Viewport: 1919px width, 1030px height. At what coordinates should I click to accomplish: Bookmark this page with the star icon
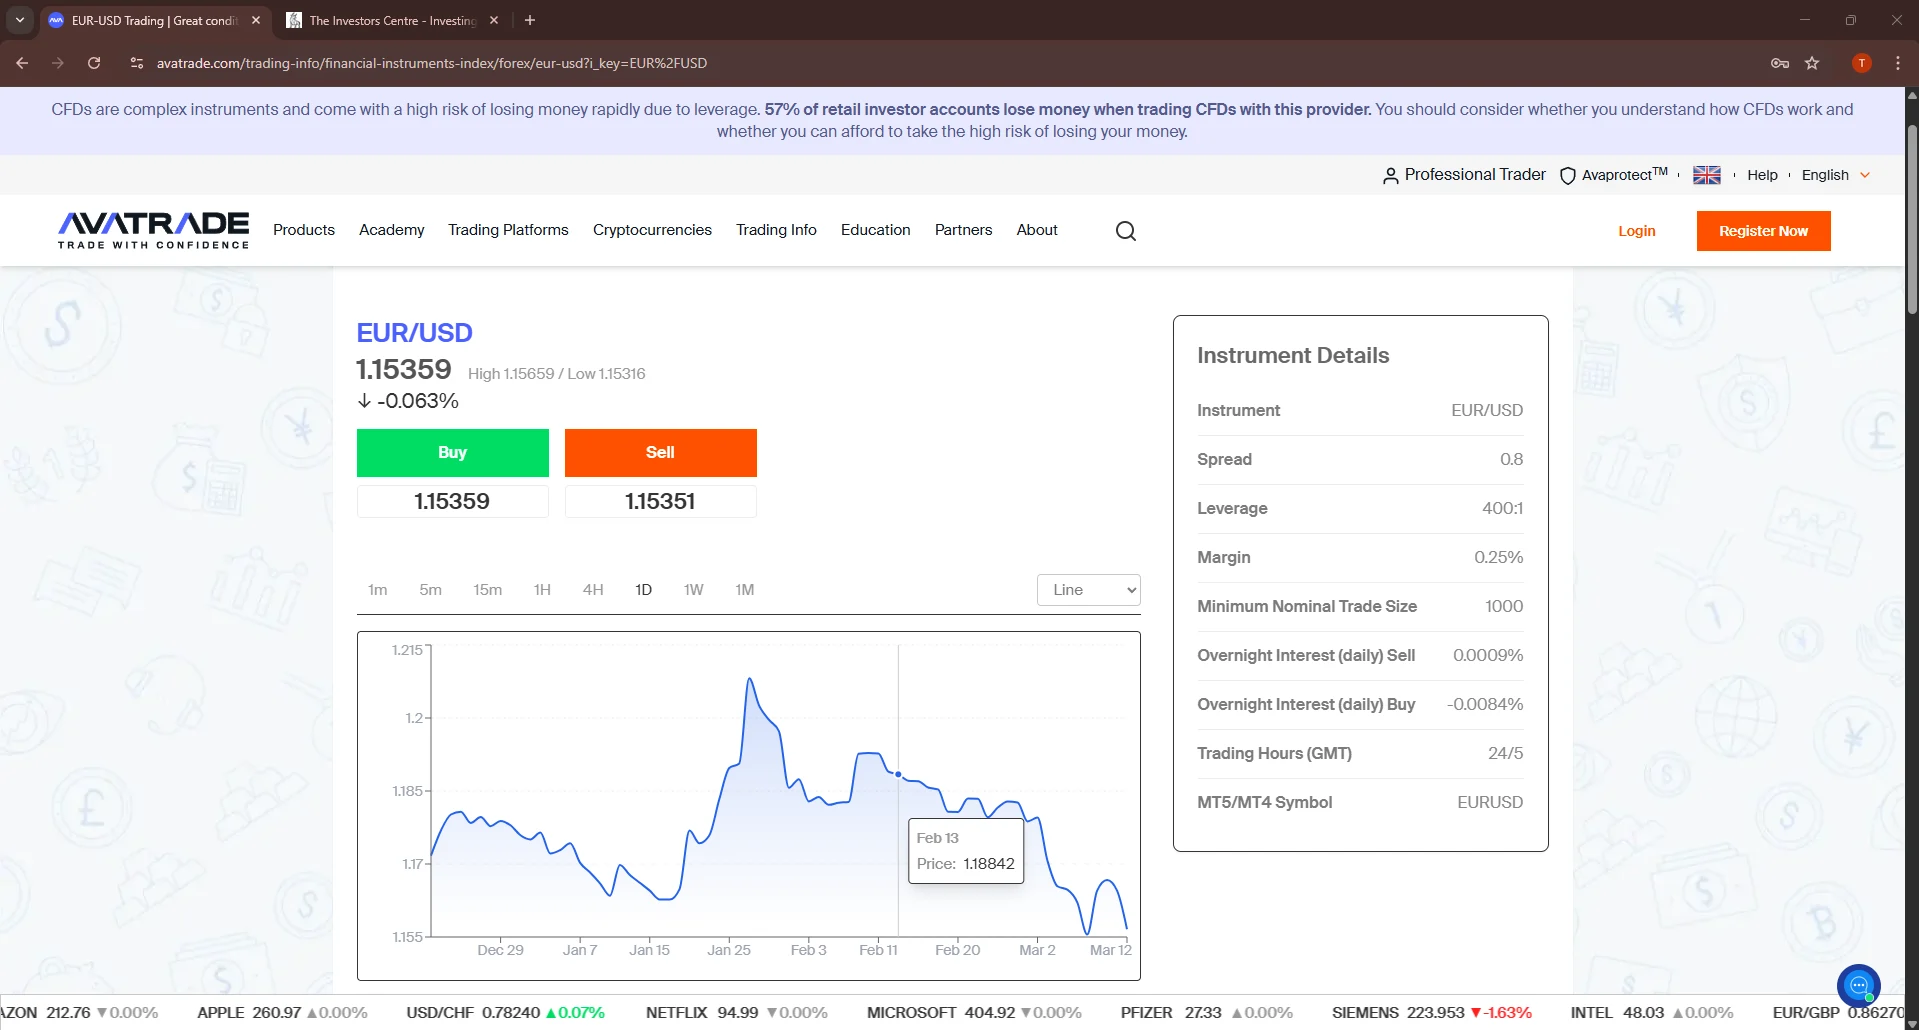point(1812,63)
